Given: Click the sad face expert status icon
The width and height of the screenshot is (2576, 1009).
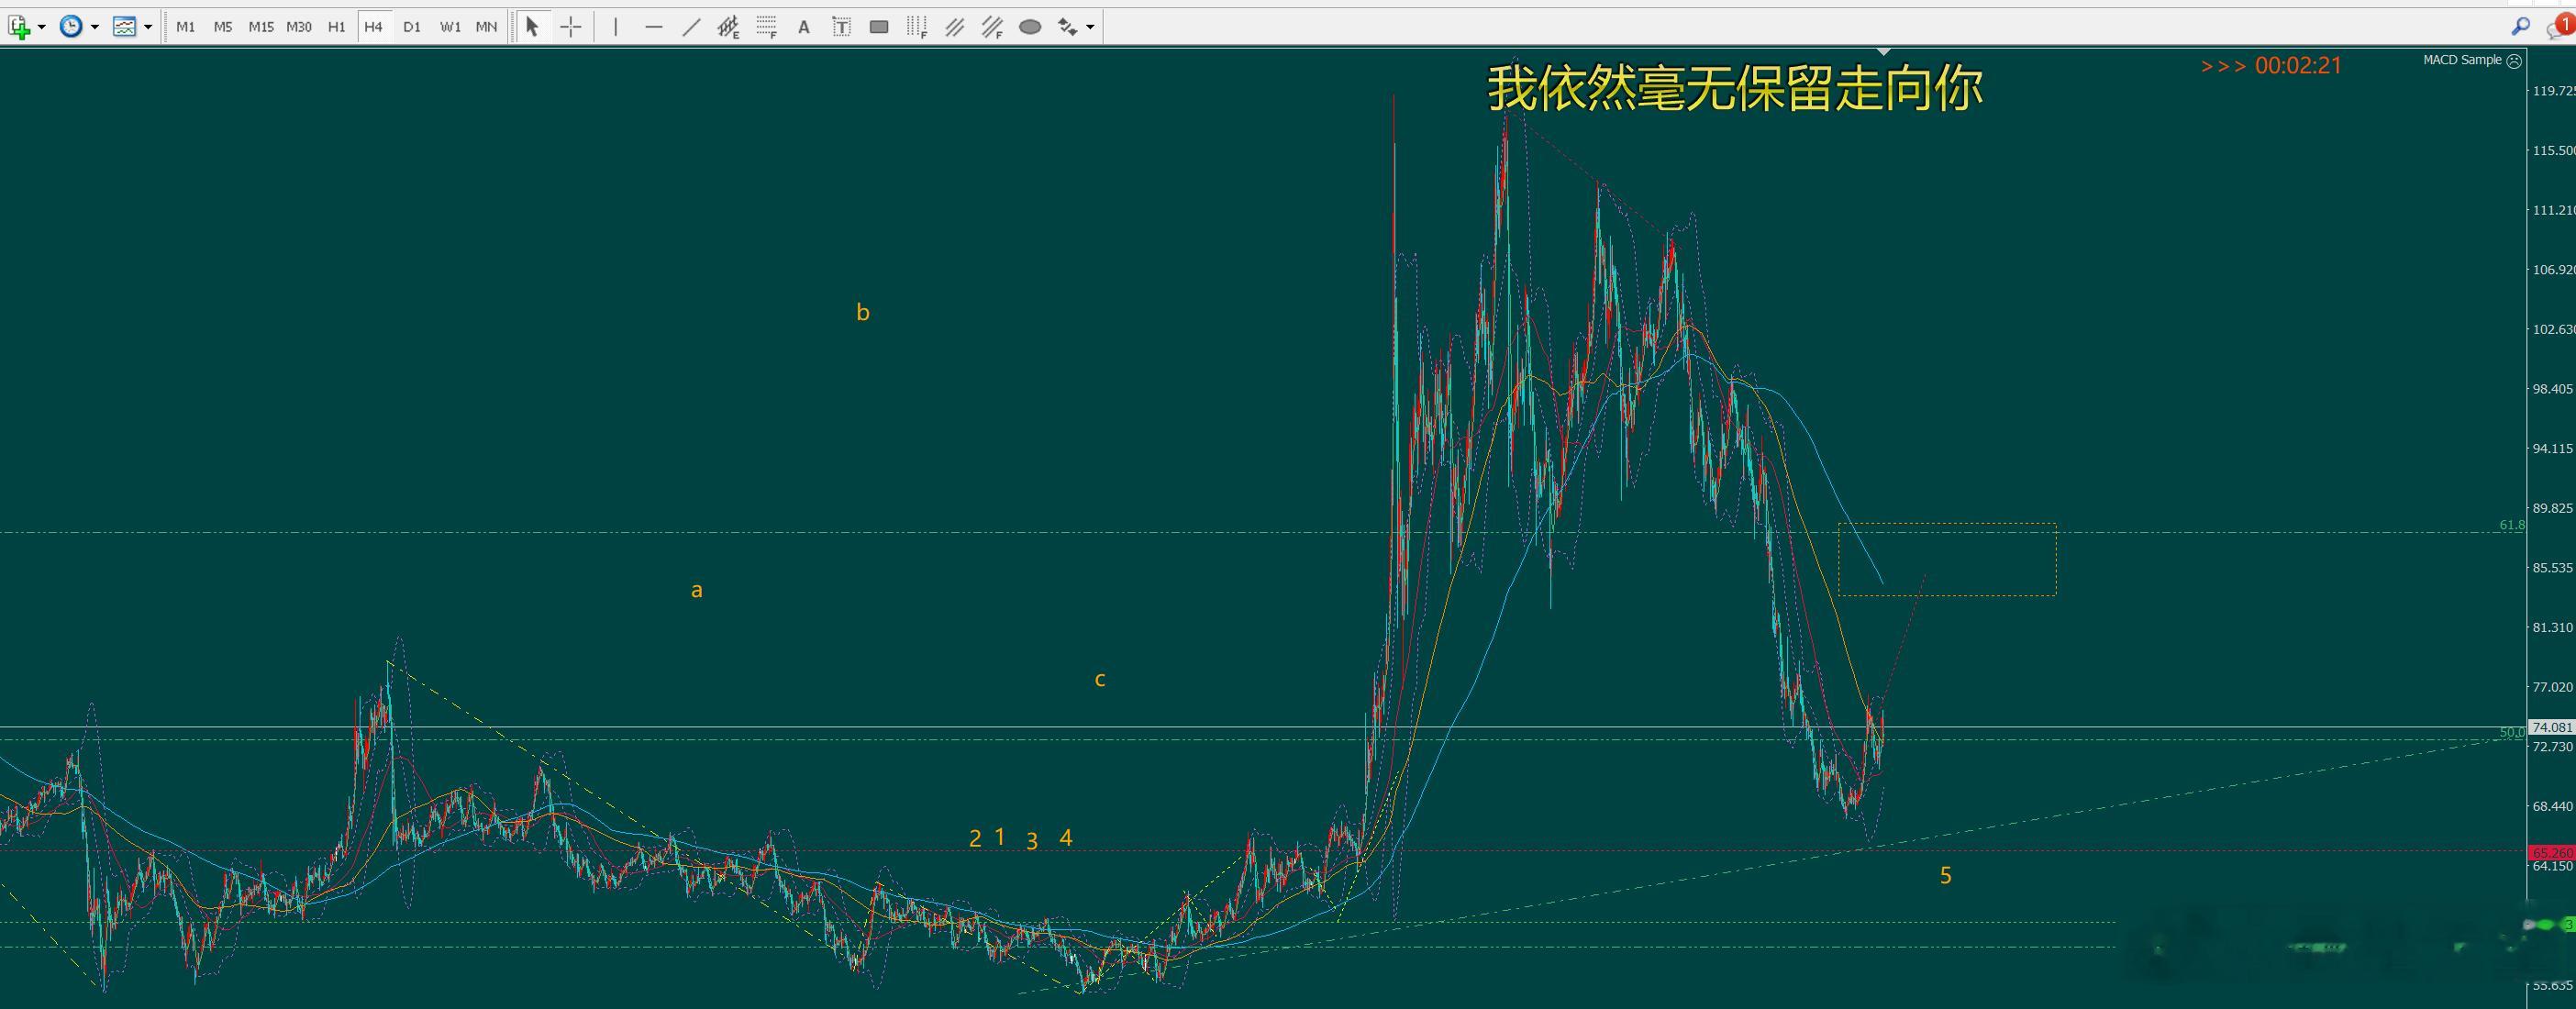Looking at the screenshot, I should (2514, 61).
